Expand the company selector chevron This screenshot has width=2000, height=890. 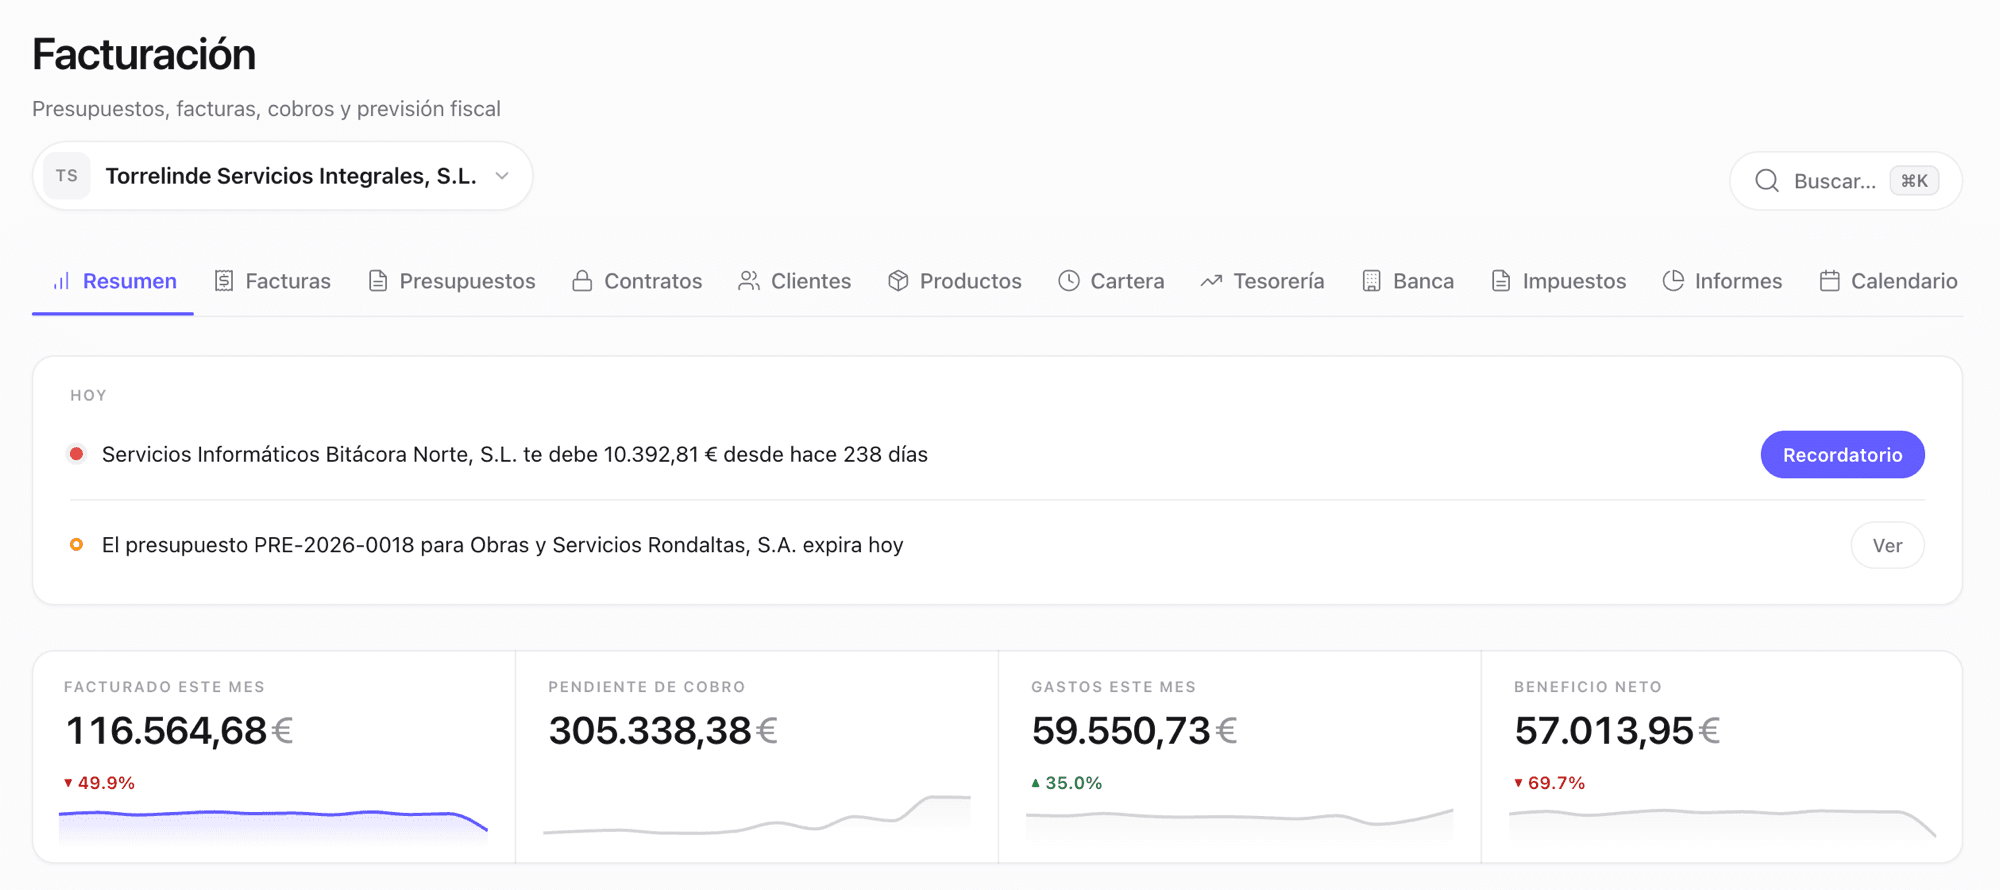pyautogui.click(x=502, y=176)
